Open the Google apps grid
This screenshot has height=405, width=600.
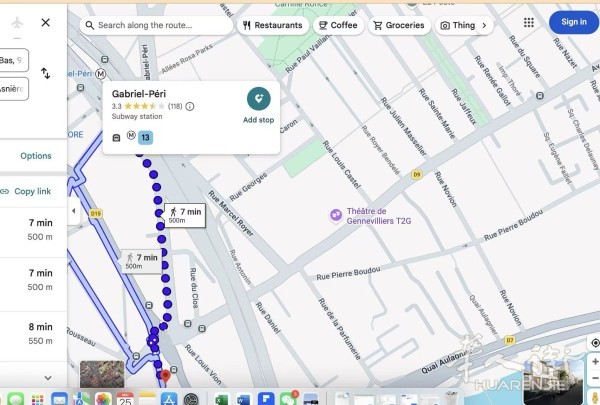tap(529, 23)
